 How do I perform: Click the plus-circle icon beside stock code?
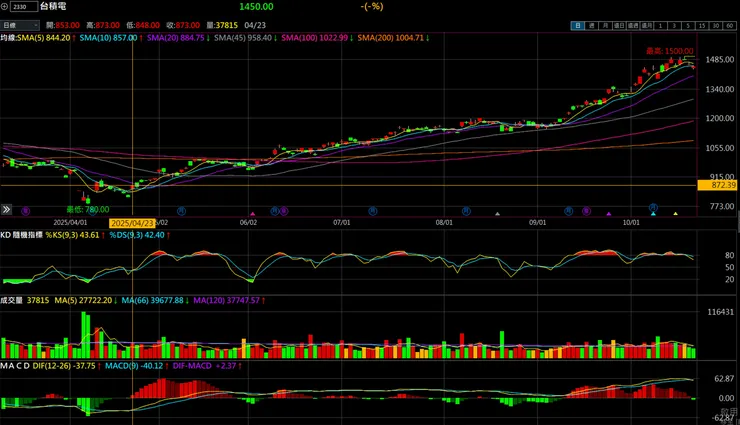pyautogui.click(x=4, y=7)
